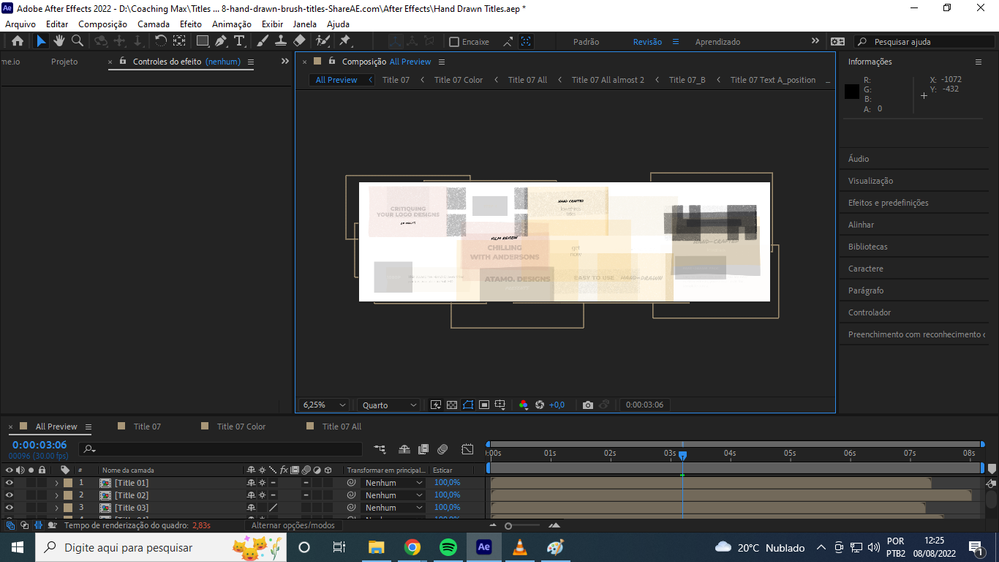The height and width of the screenshot is (562, 999).
Task: Open the 6,25% magnification dropdown
Action: 324,405
